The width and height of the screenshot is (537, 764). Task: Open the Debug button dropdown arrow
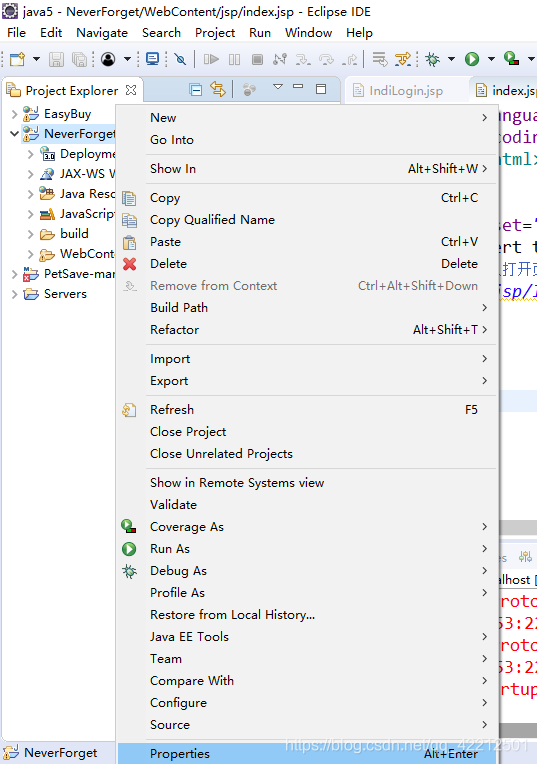pyautogui.click(x=451, y=59)
